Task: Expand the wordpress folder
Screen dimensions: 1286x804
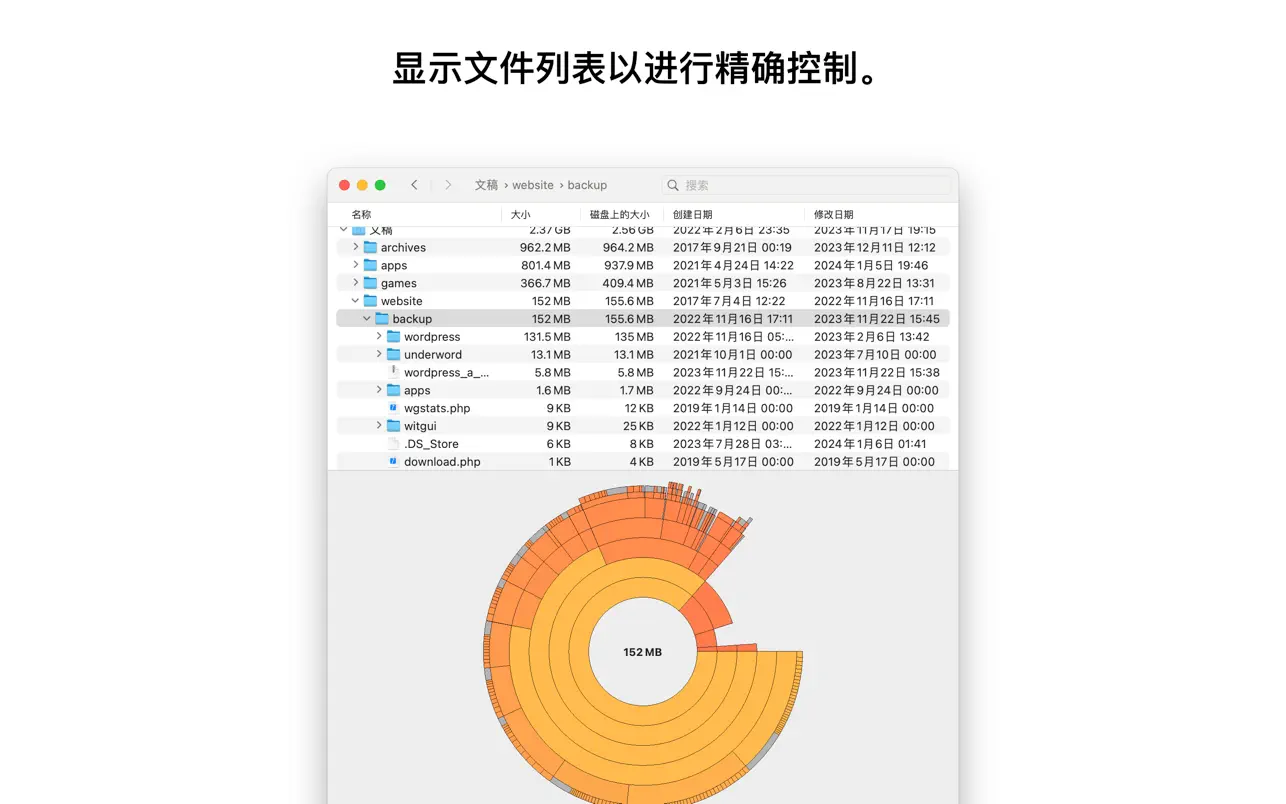Action: coord(379,337)
